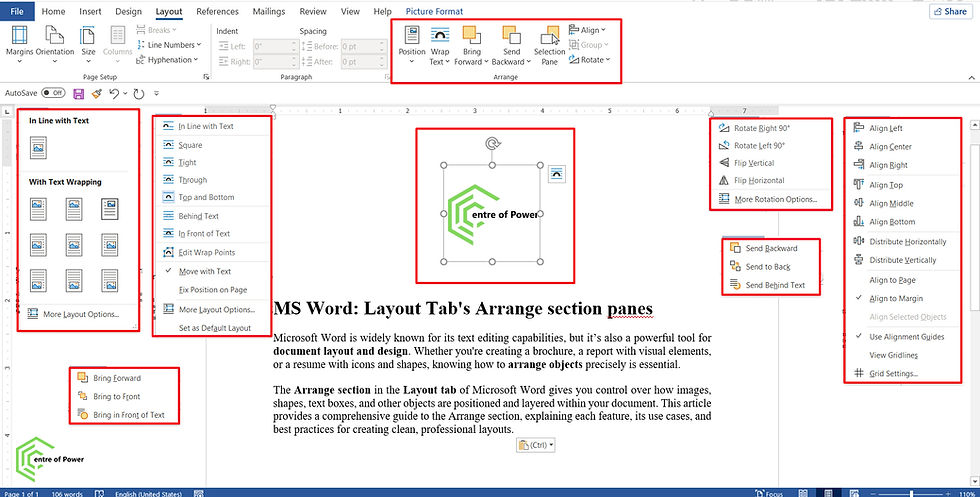Open the Margins gallery
Image resolution: width=980 pixels, height=497 pixels.
pos(19,44)
